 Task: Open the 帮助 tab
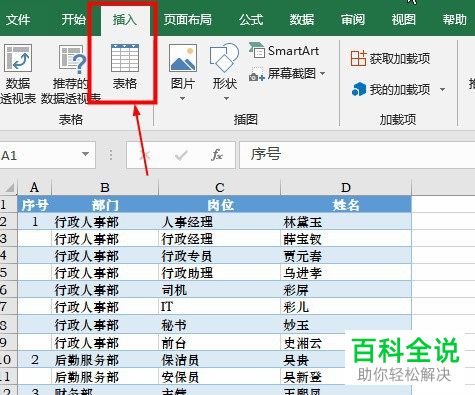click(455, 20)
